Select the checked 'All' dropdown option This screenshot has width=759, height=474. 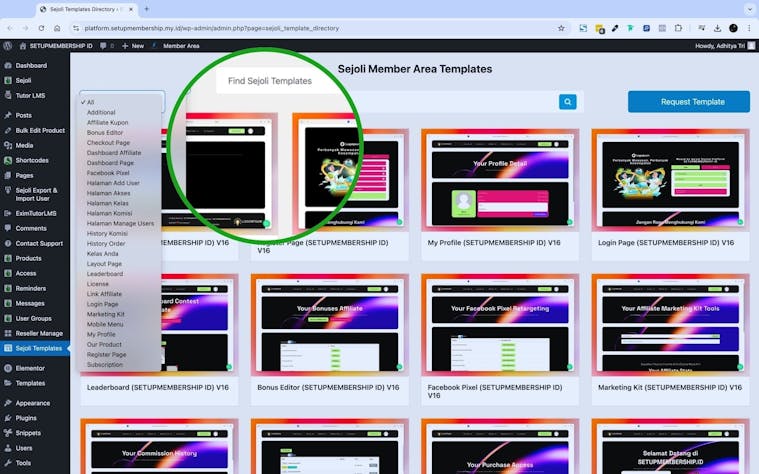point(90,102)
